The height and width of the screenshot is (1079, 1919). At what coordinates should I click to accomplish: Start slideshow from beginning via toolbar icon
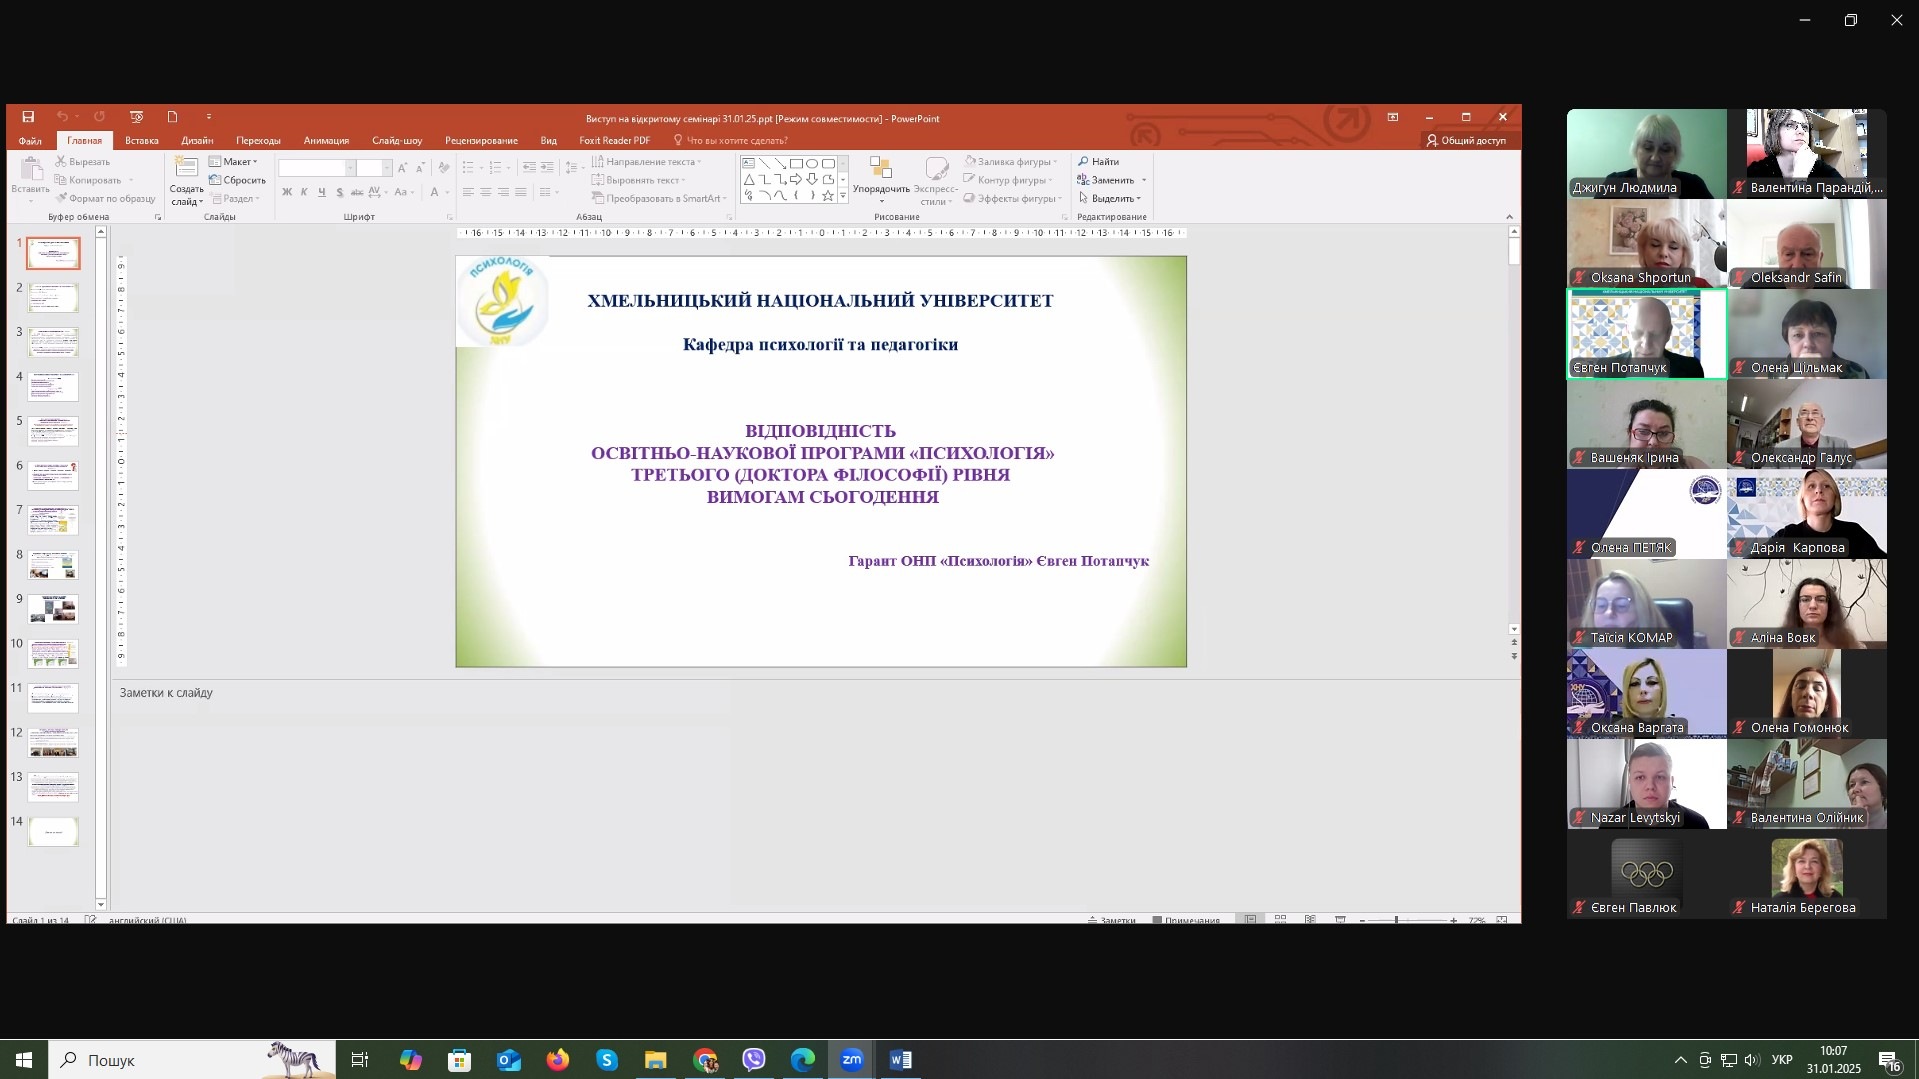[137, 117]
